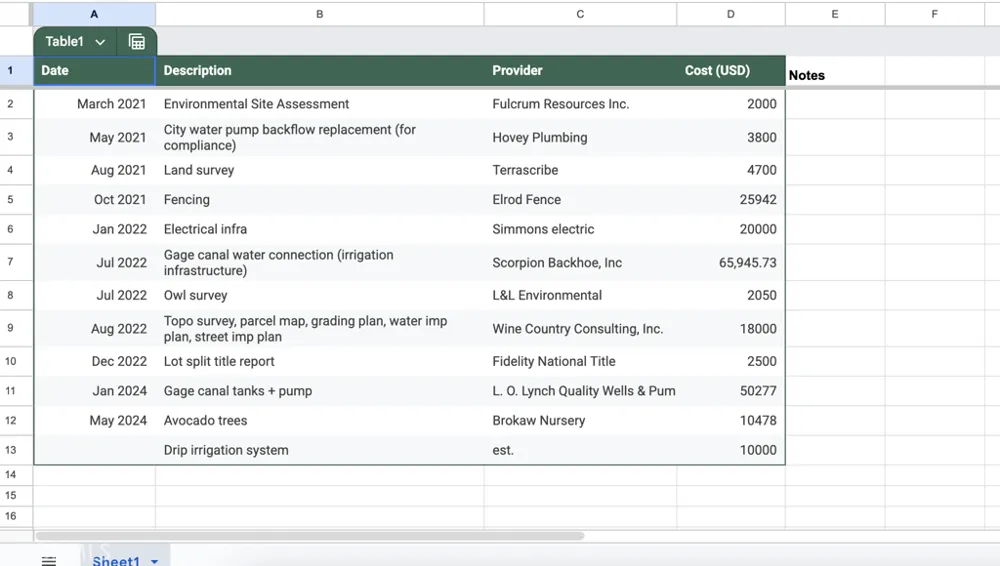Viewport: 1000px width, 566px height.
Task: Select column D header
Action: click(731, 14)
